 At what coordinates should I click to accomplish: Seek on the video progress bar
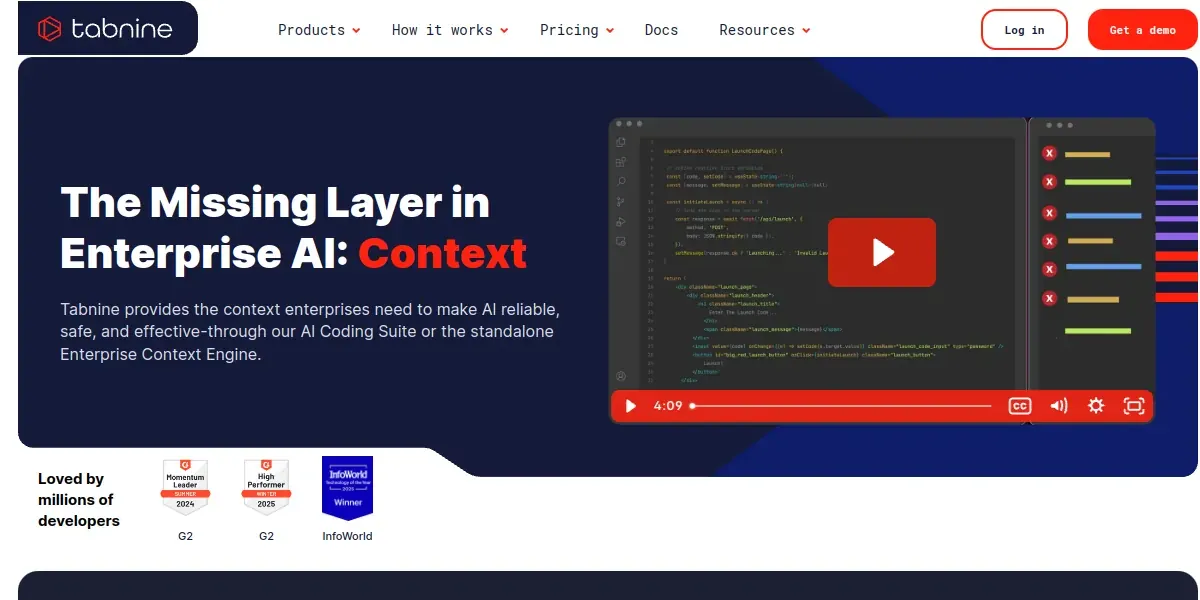(841, 406)
